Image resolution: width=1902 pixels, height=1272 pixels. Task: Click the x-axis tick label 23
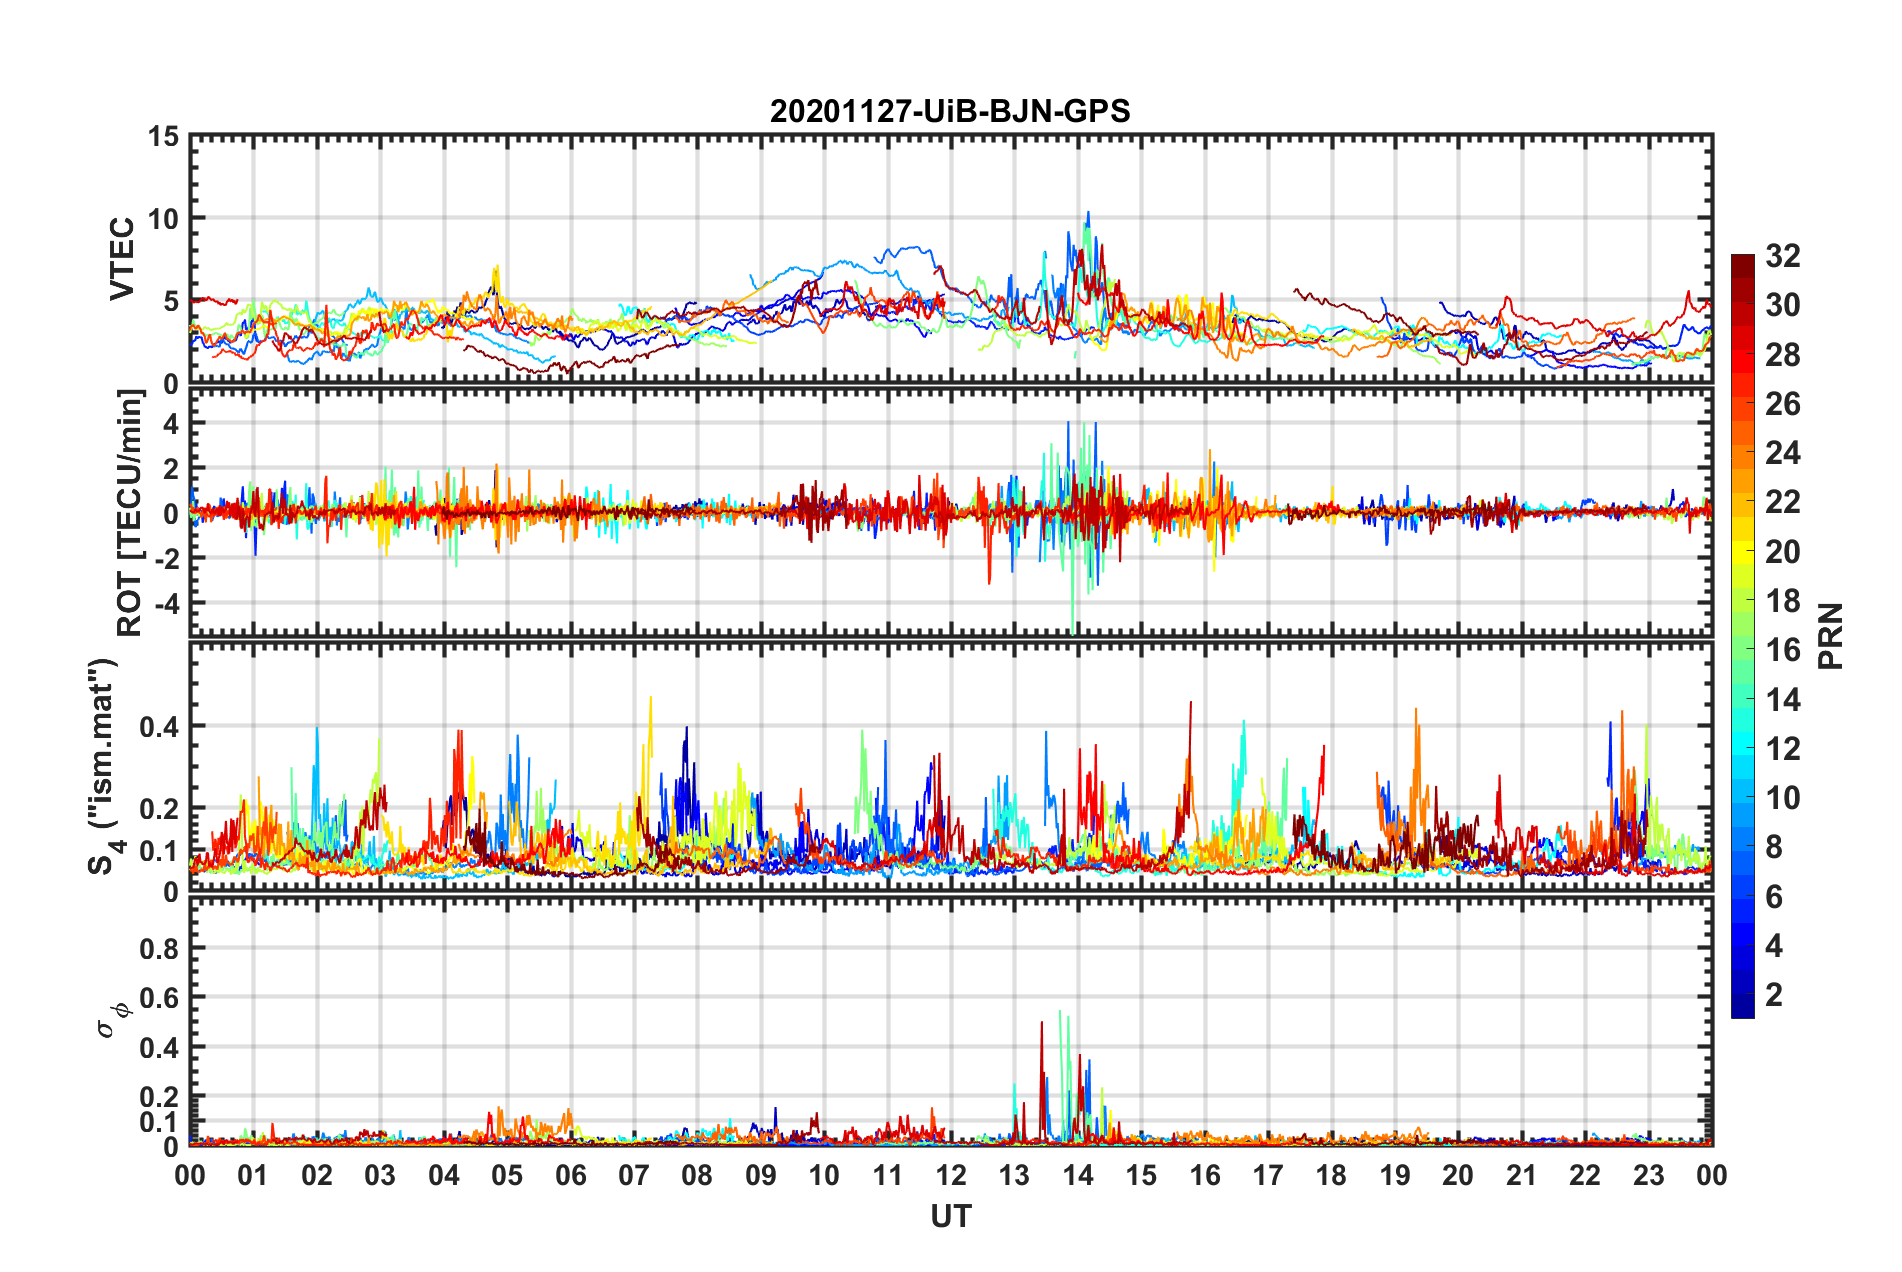1649,1175
